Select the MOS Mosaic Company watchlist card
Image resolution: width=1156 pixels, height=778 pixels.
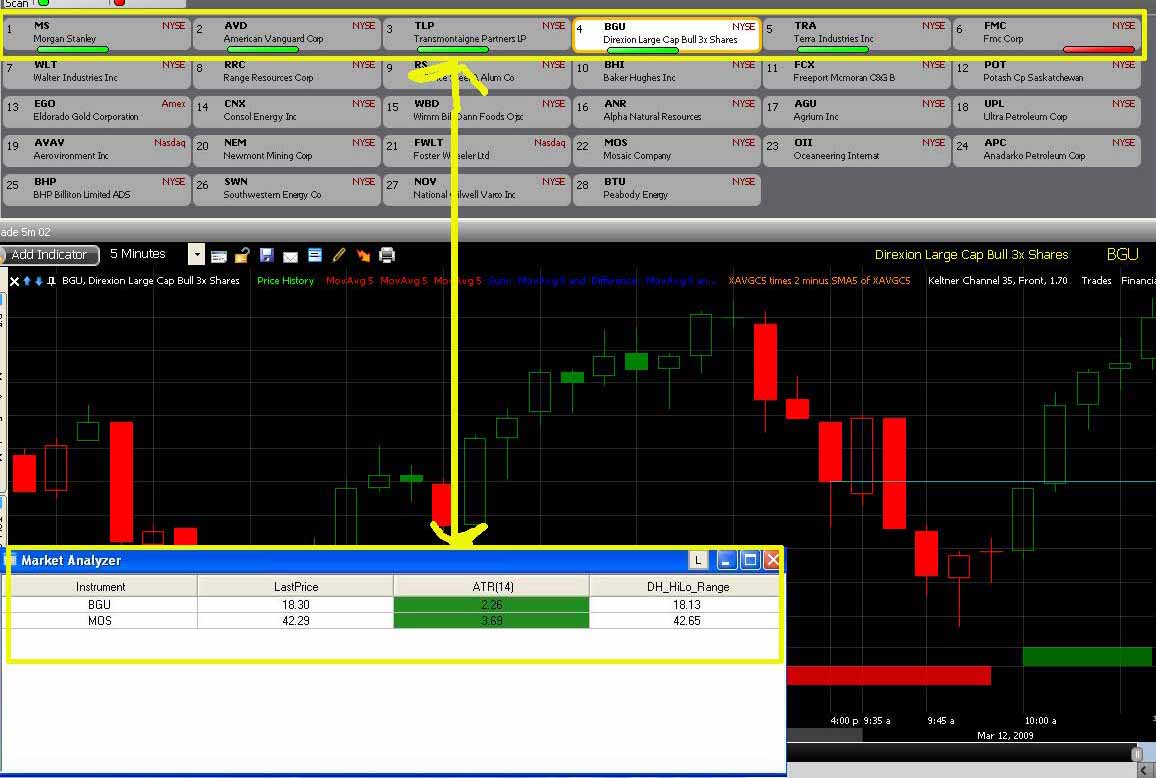tap(666, 150)
